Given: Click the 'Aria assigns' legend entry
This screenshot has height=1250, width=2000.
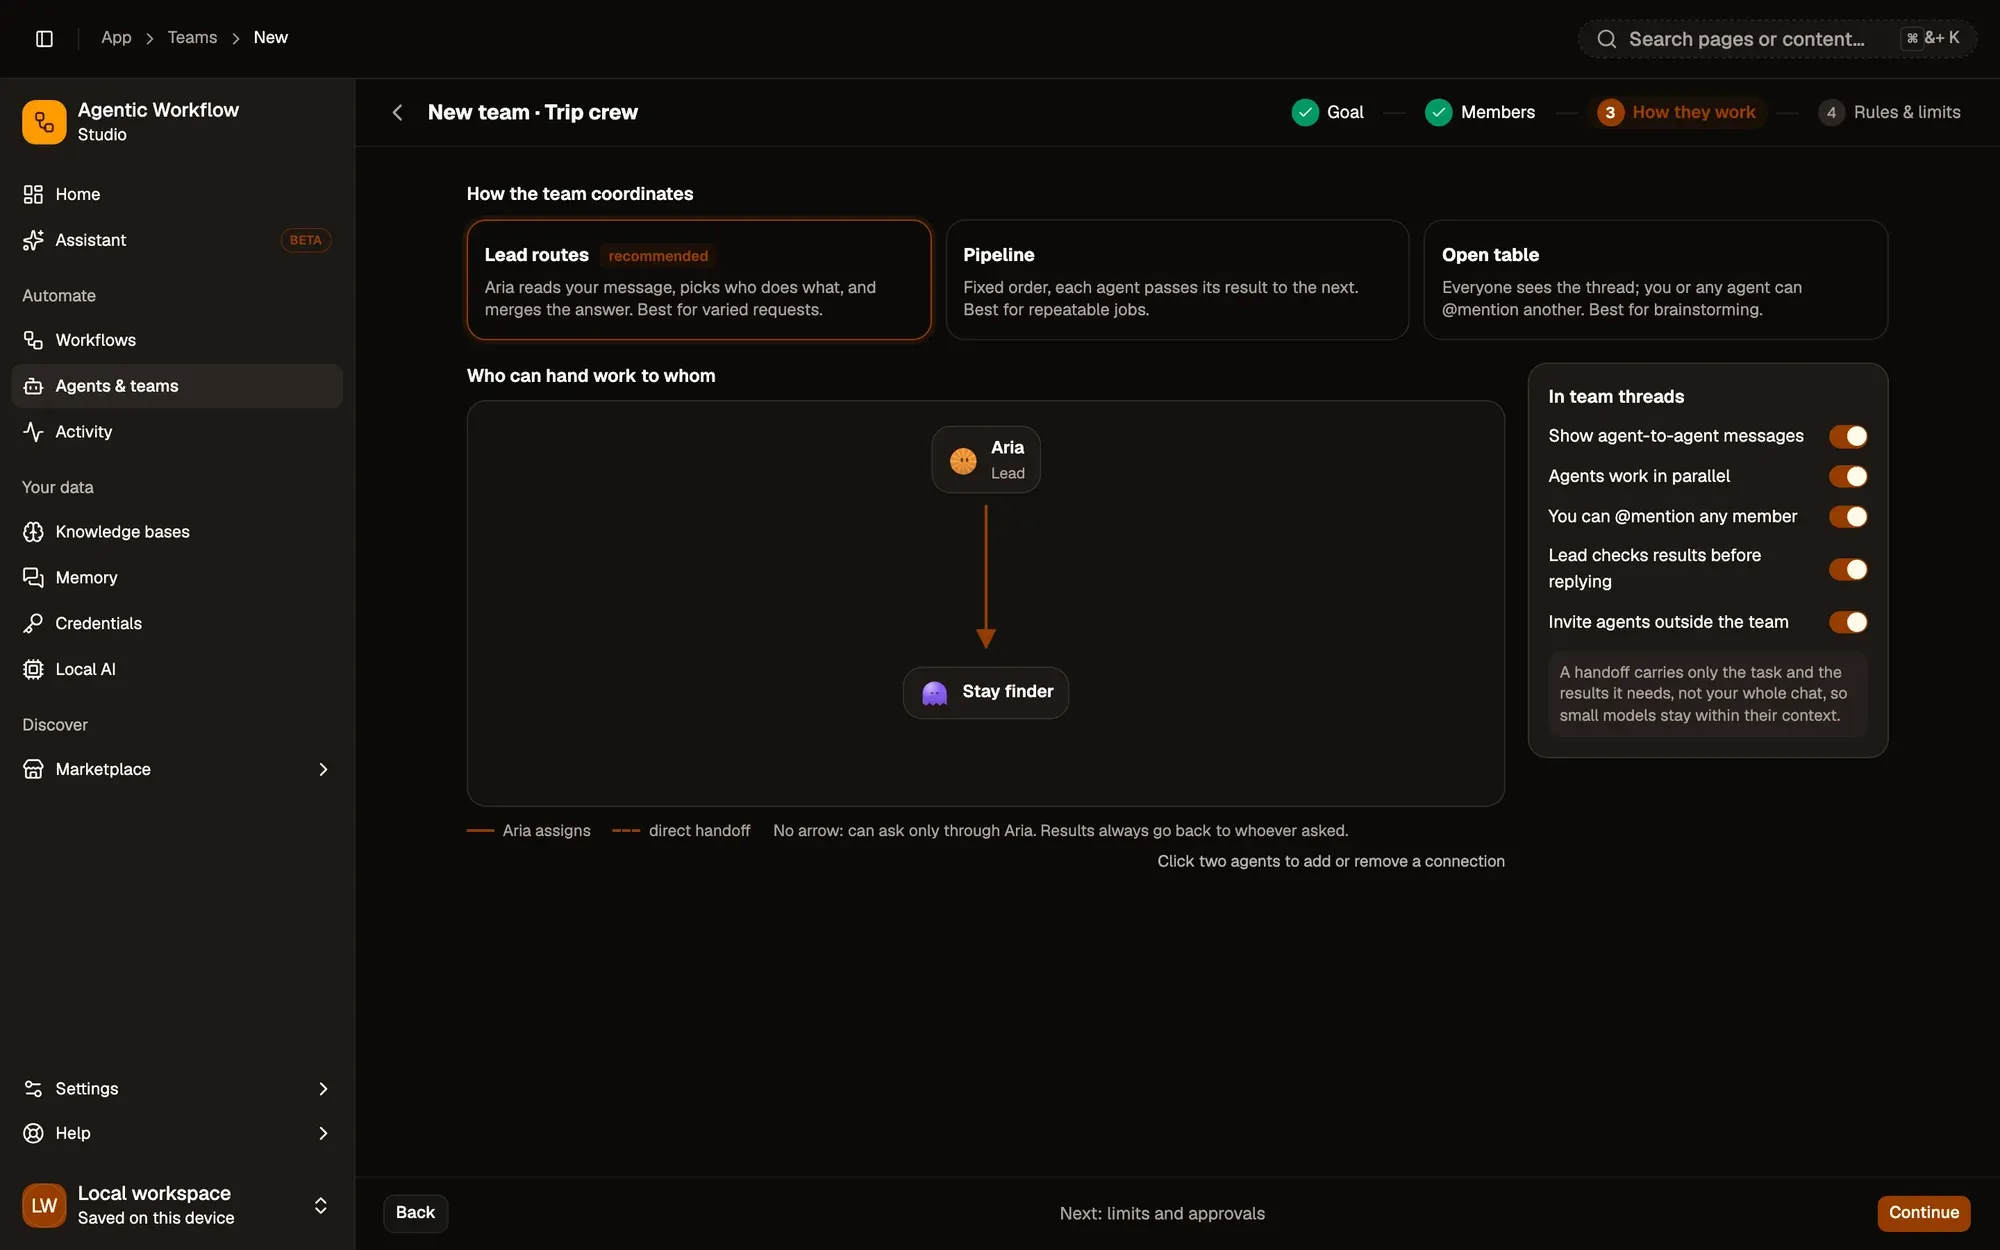Looking at the screenshot, I should 528,831.
